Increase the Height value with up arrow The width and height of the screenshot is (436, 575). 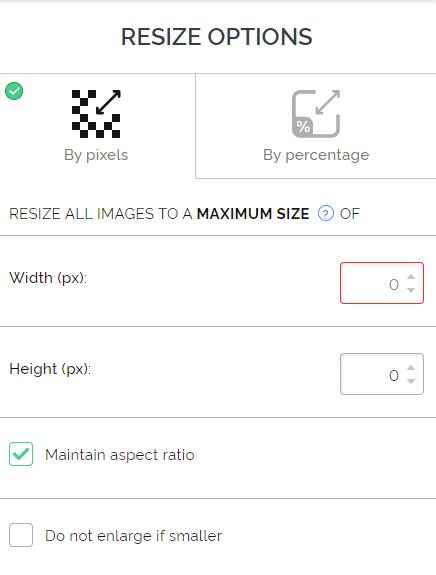[x=411, y=368]
